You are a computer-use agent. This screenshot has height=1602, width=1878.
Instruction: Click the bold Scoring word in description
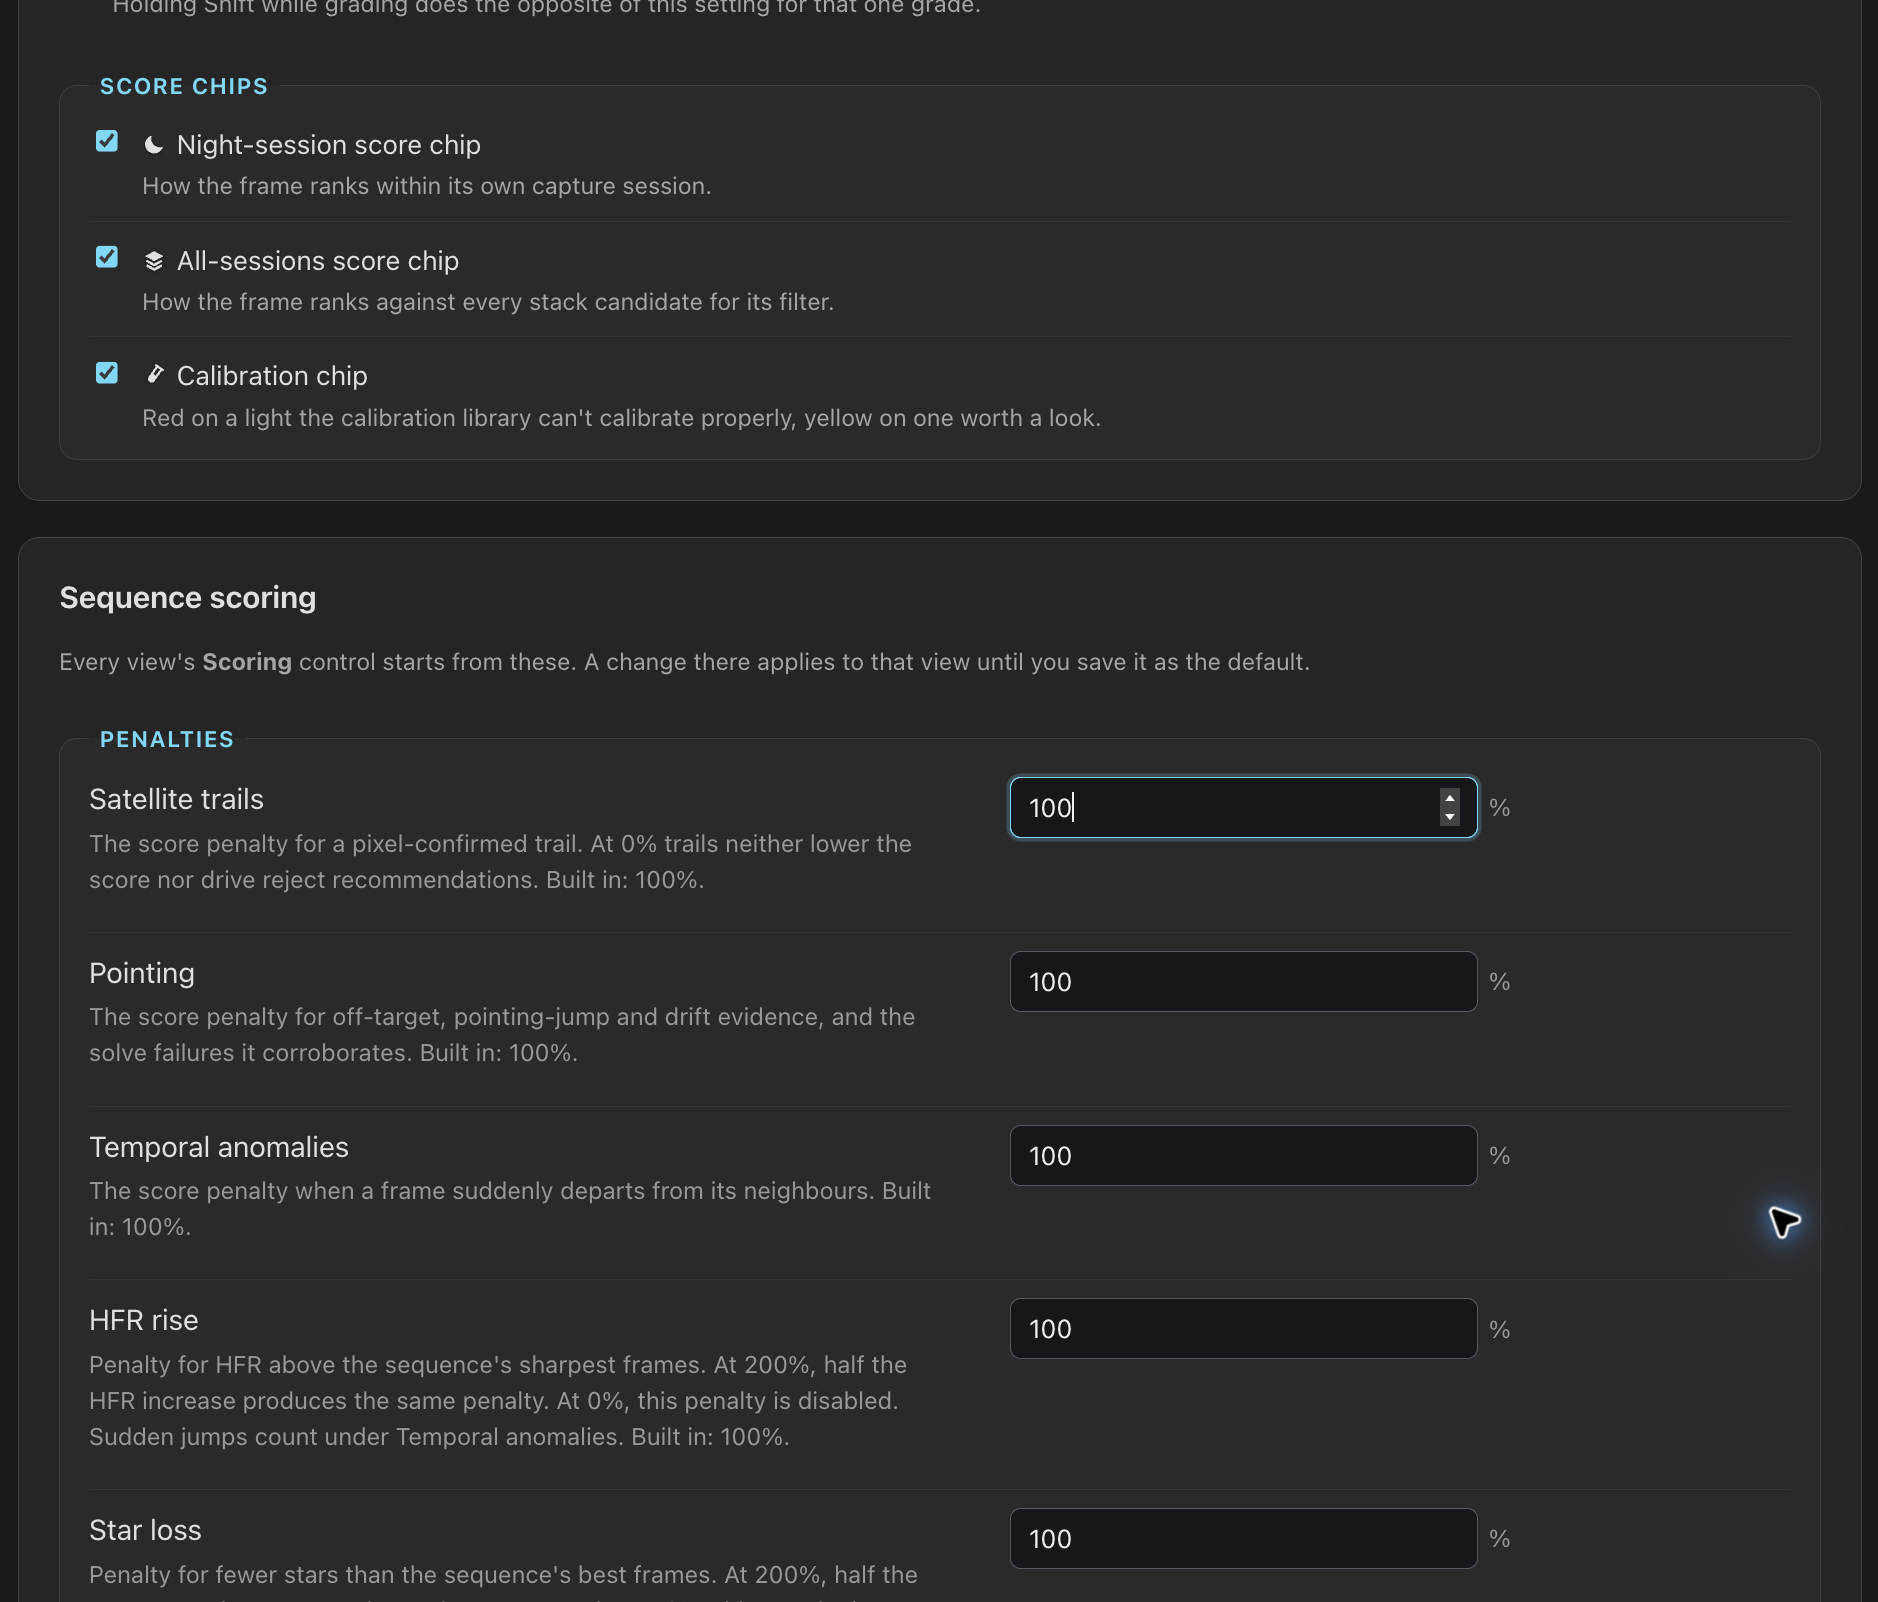pyautogui.click(x=247, y=662)
